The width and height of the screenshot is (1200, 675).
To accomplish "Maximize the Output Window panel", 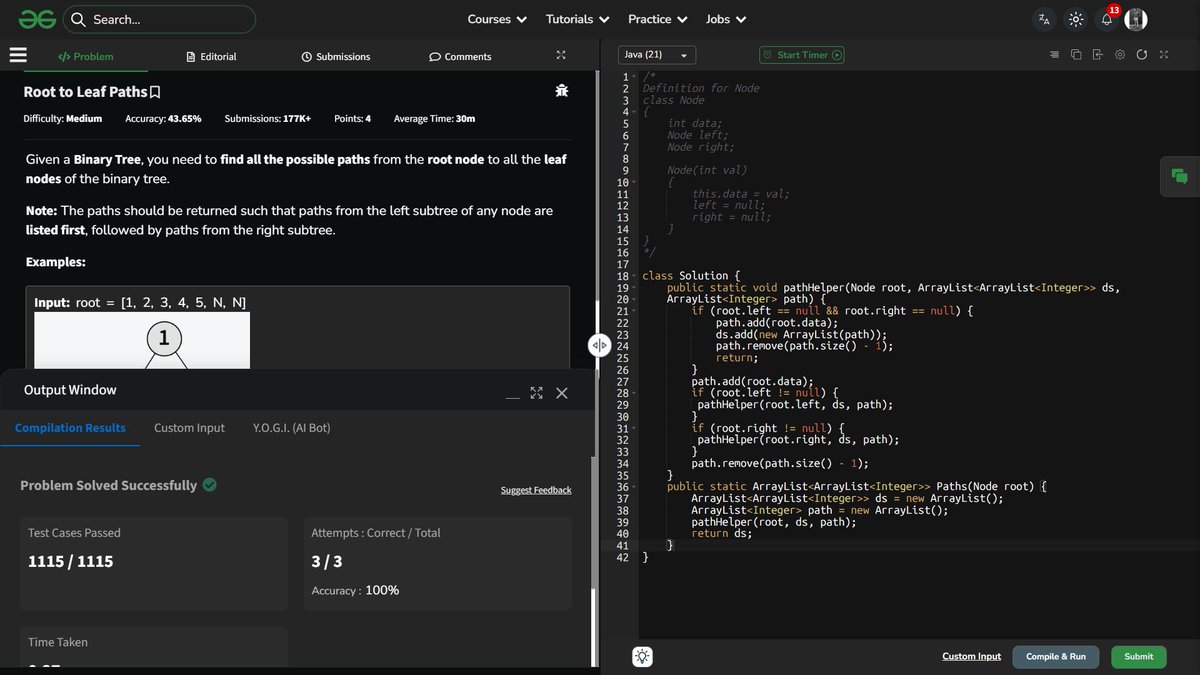I will pyautogui.click(x=537, y=393).
